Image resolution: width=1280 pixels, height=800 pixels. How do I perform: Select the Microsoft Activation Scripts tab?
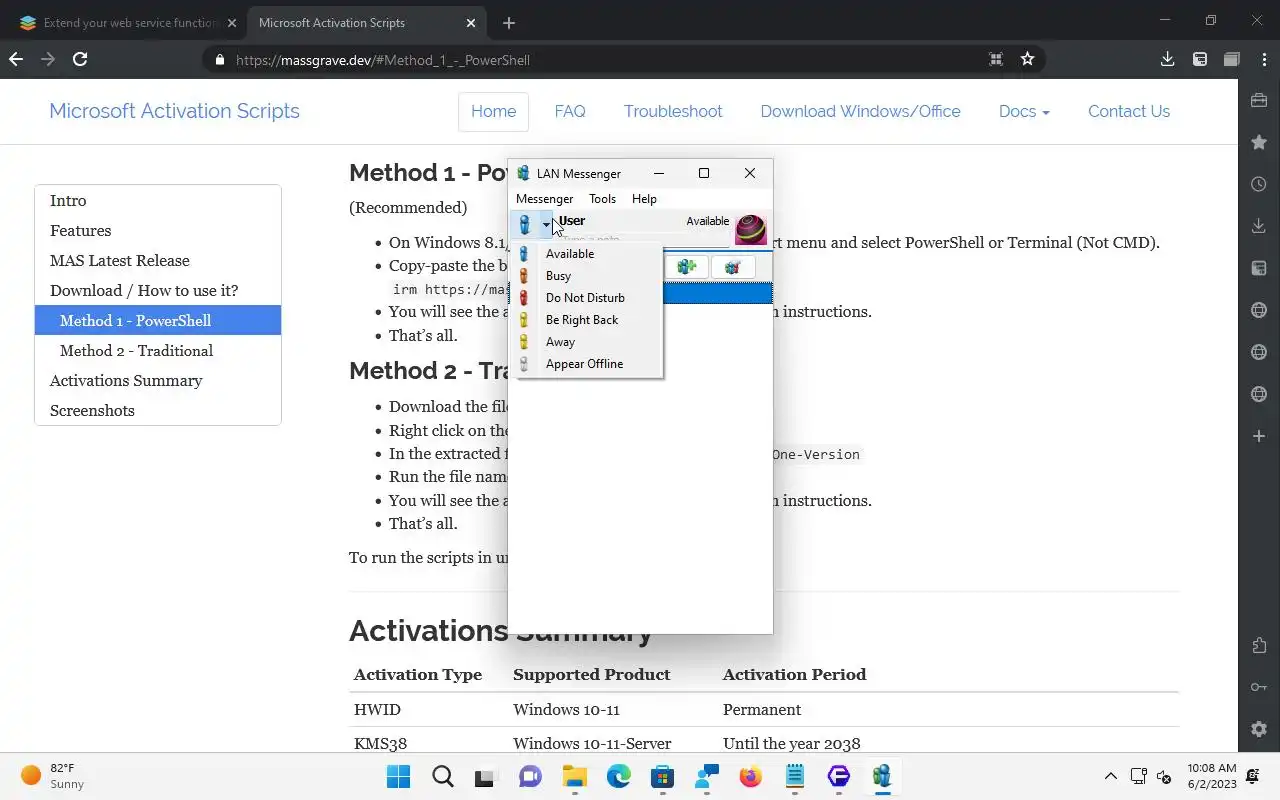tap(367, 22)
